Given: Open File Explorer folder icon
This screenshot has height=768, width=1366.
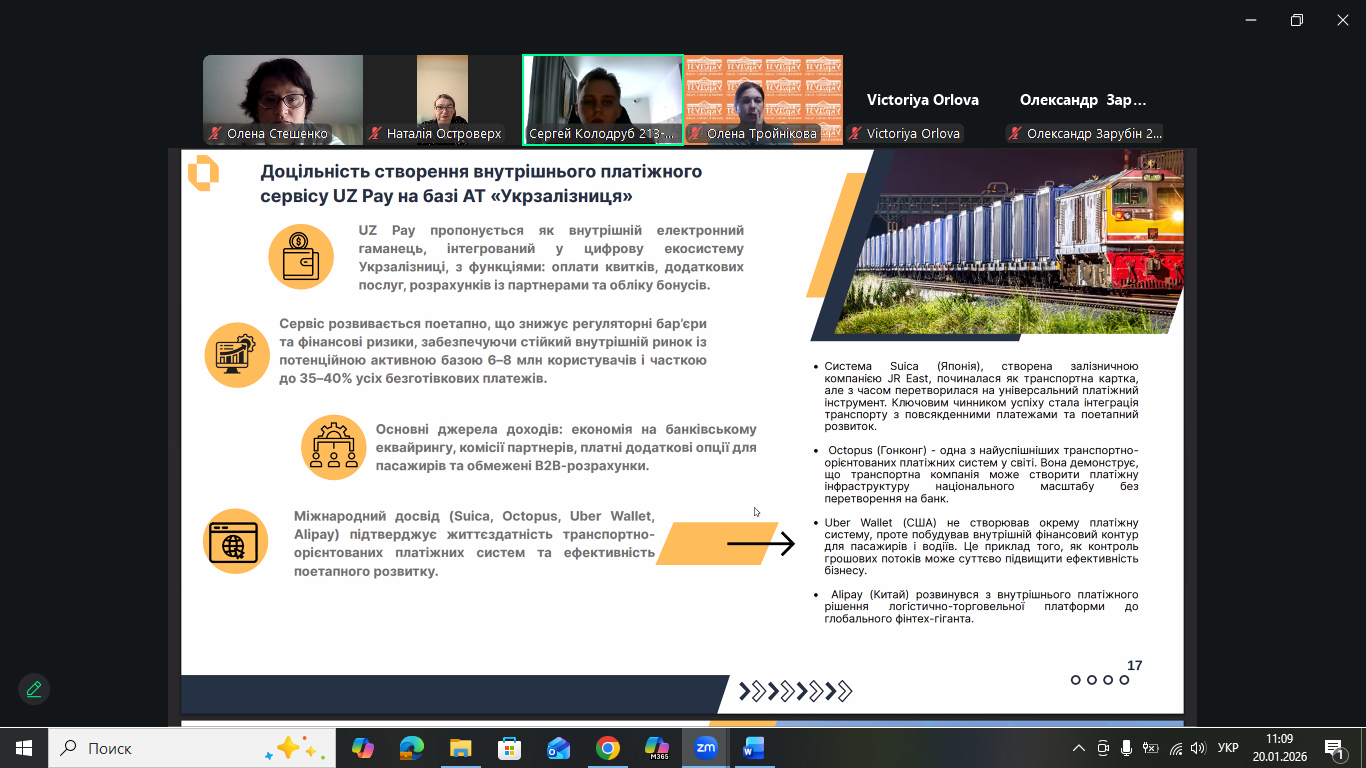Looking at the screenshot, I should point(460,748).
